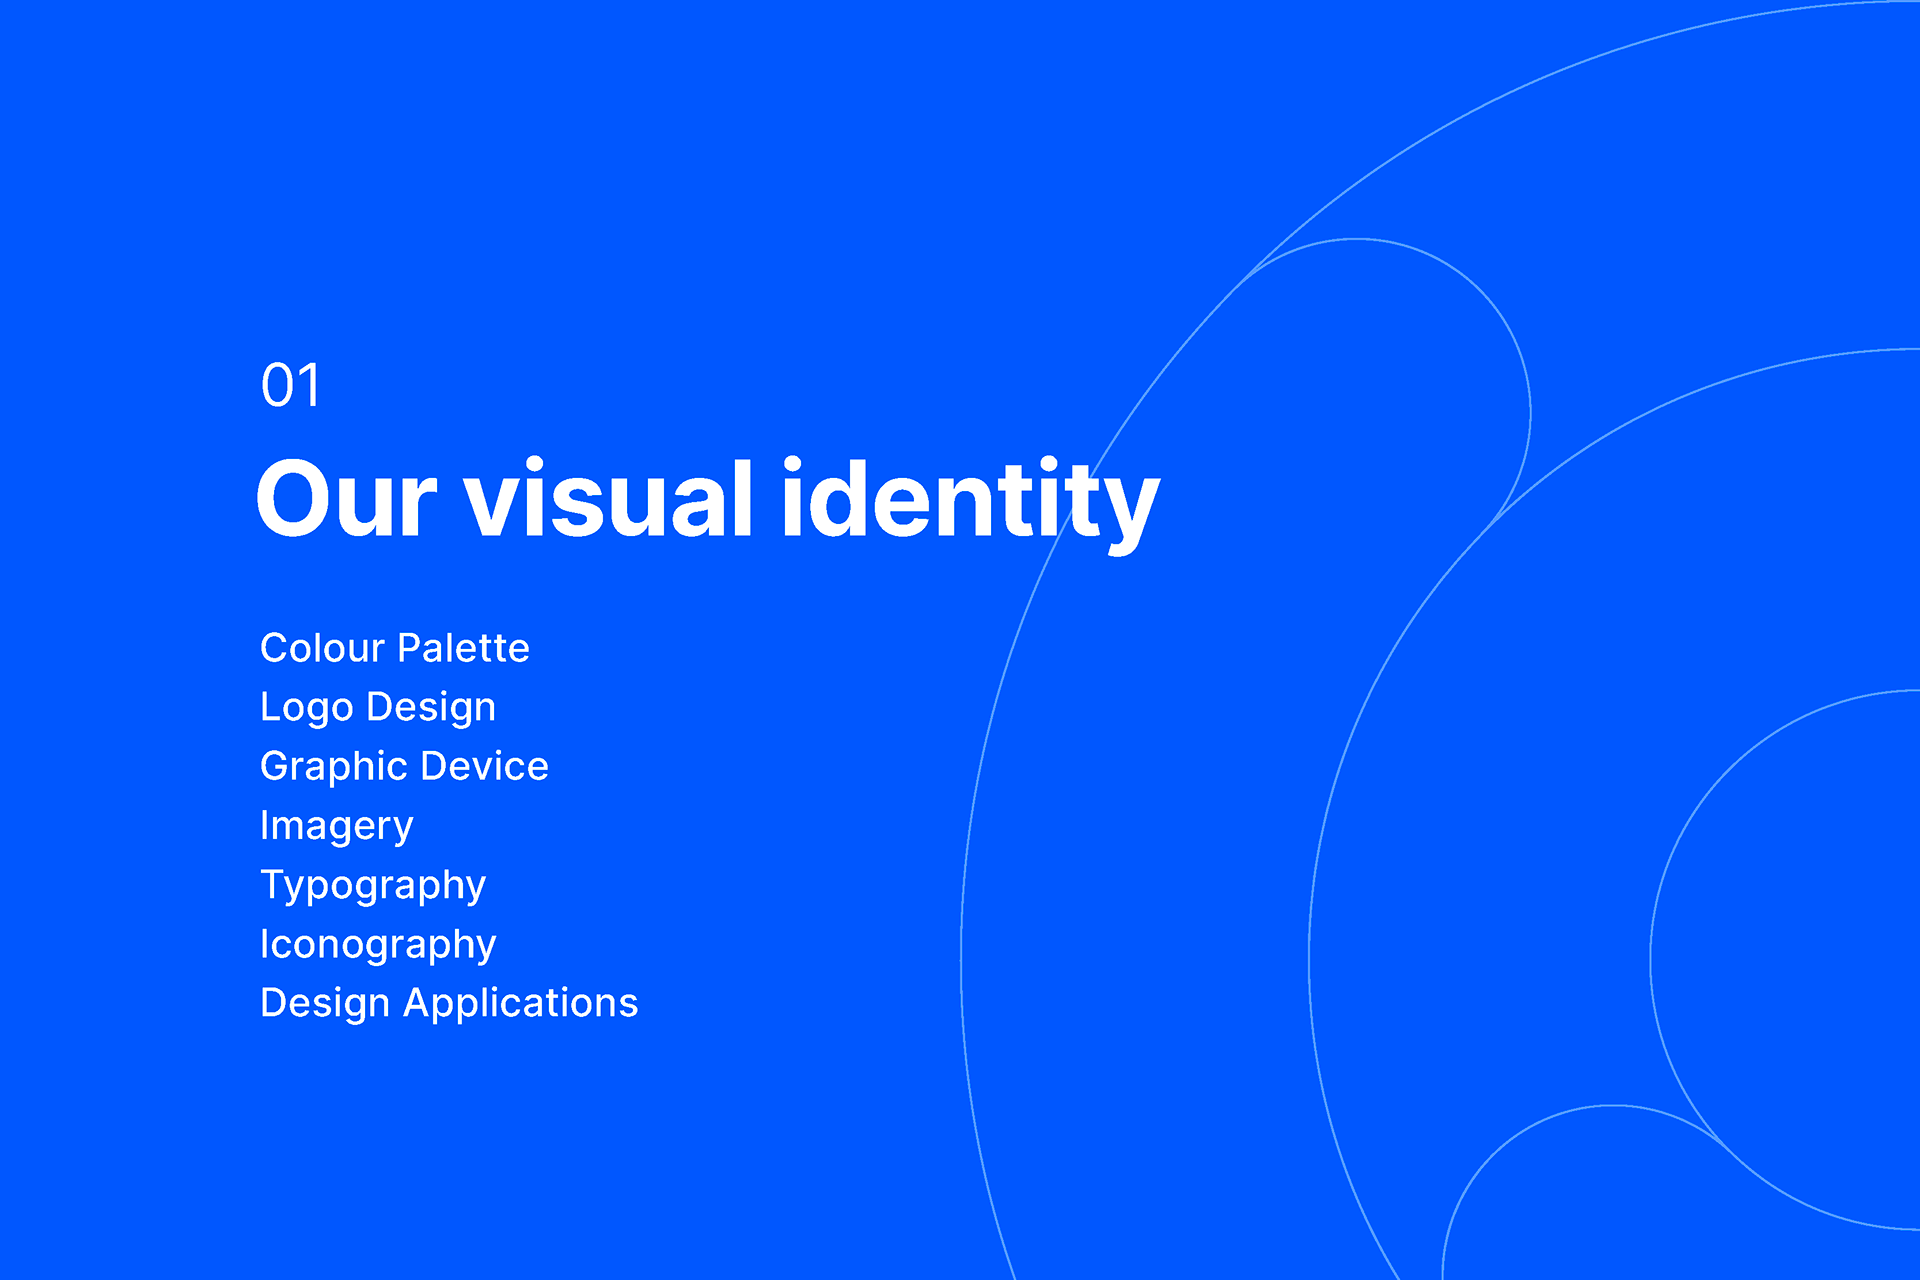
Task: Select the Typography list item
Action: (x=372, y=885)
